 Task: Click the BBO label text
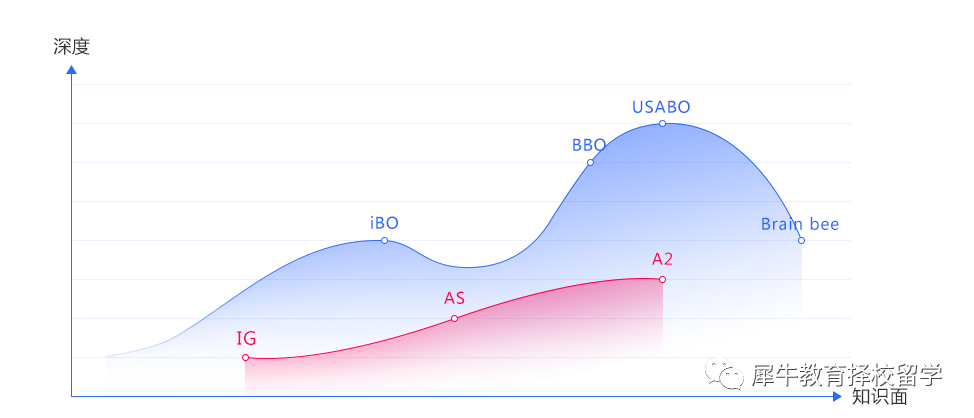589,145
